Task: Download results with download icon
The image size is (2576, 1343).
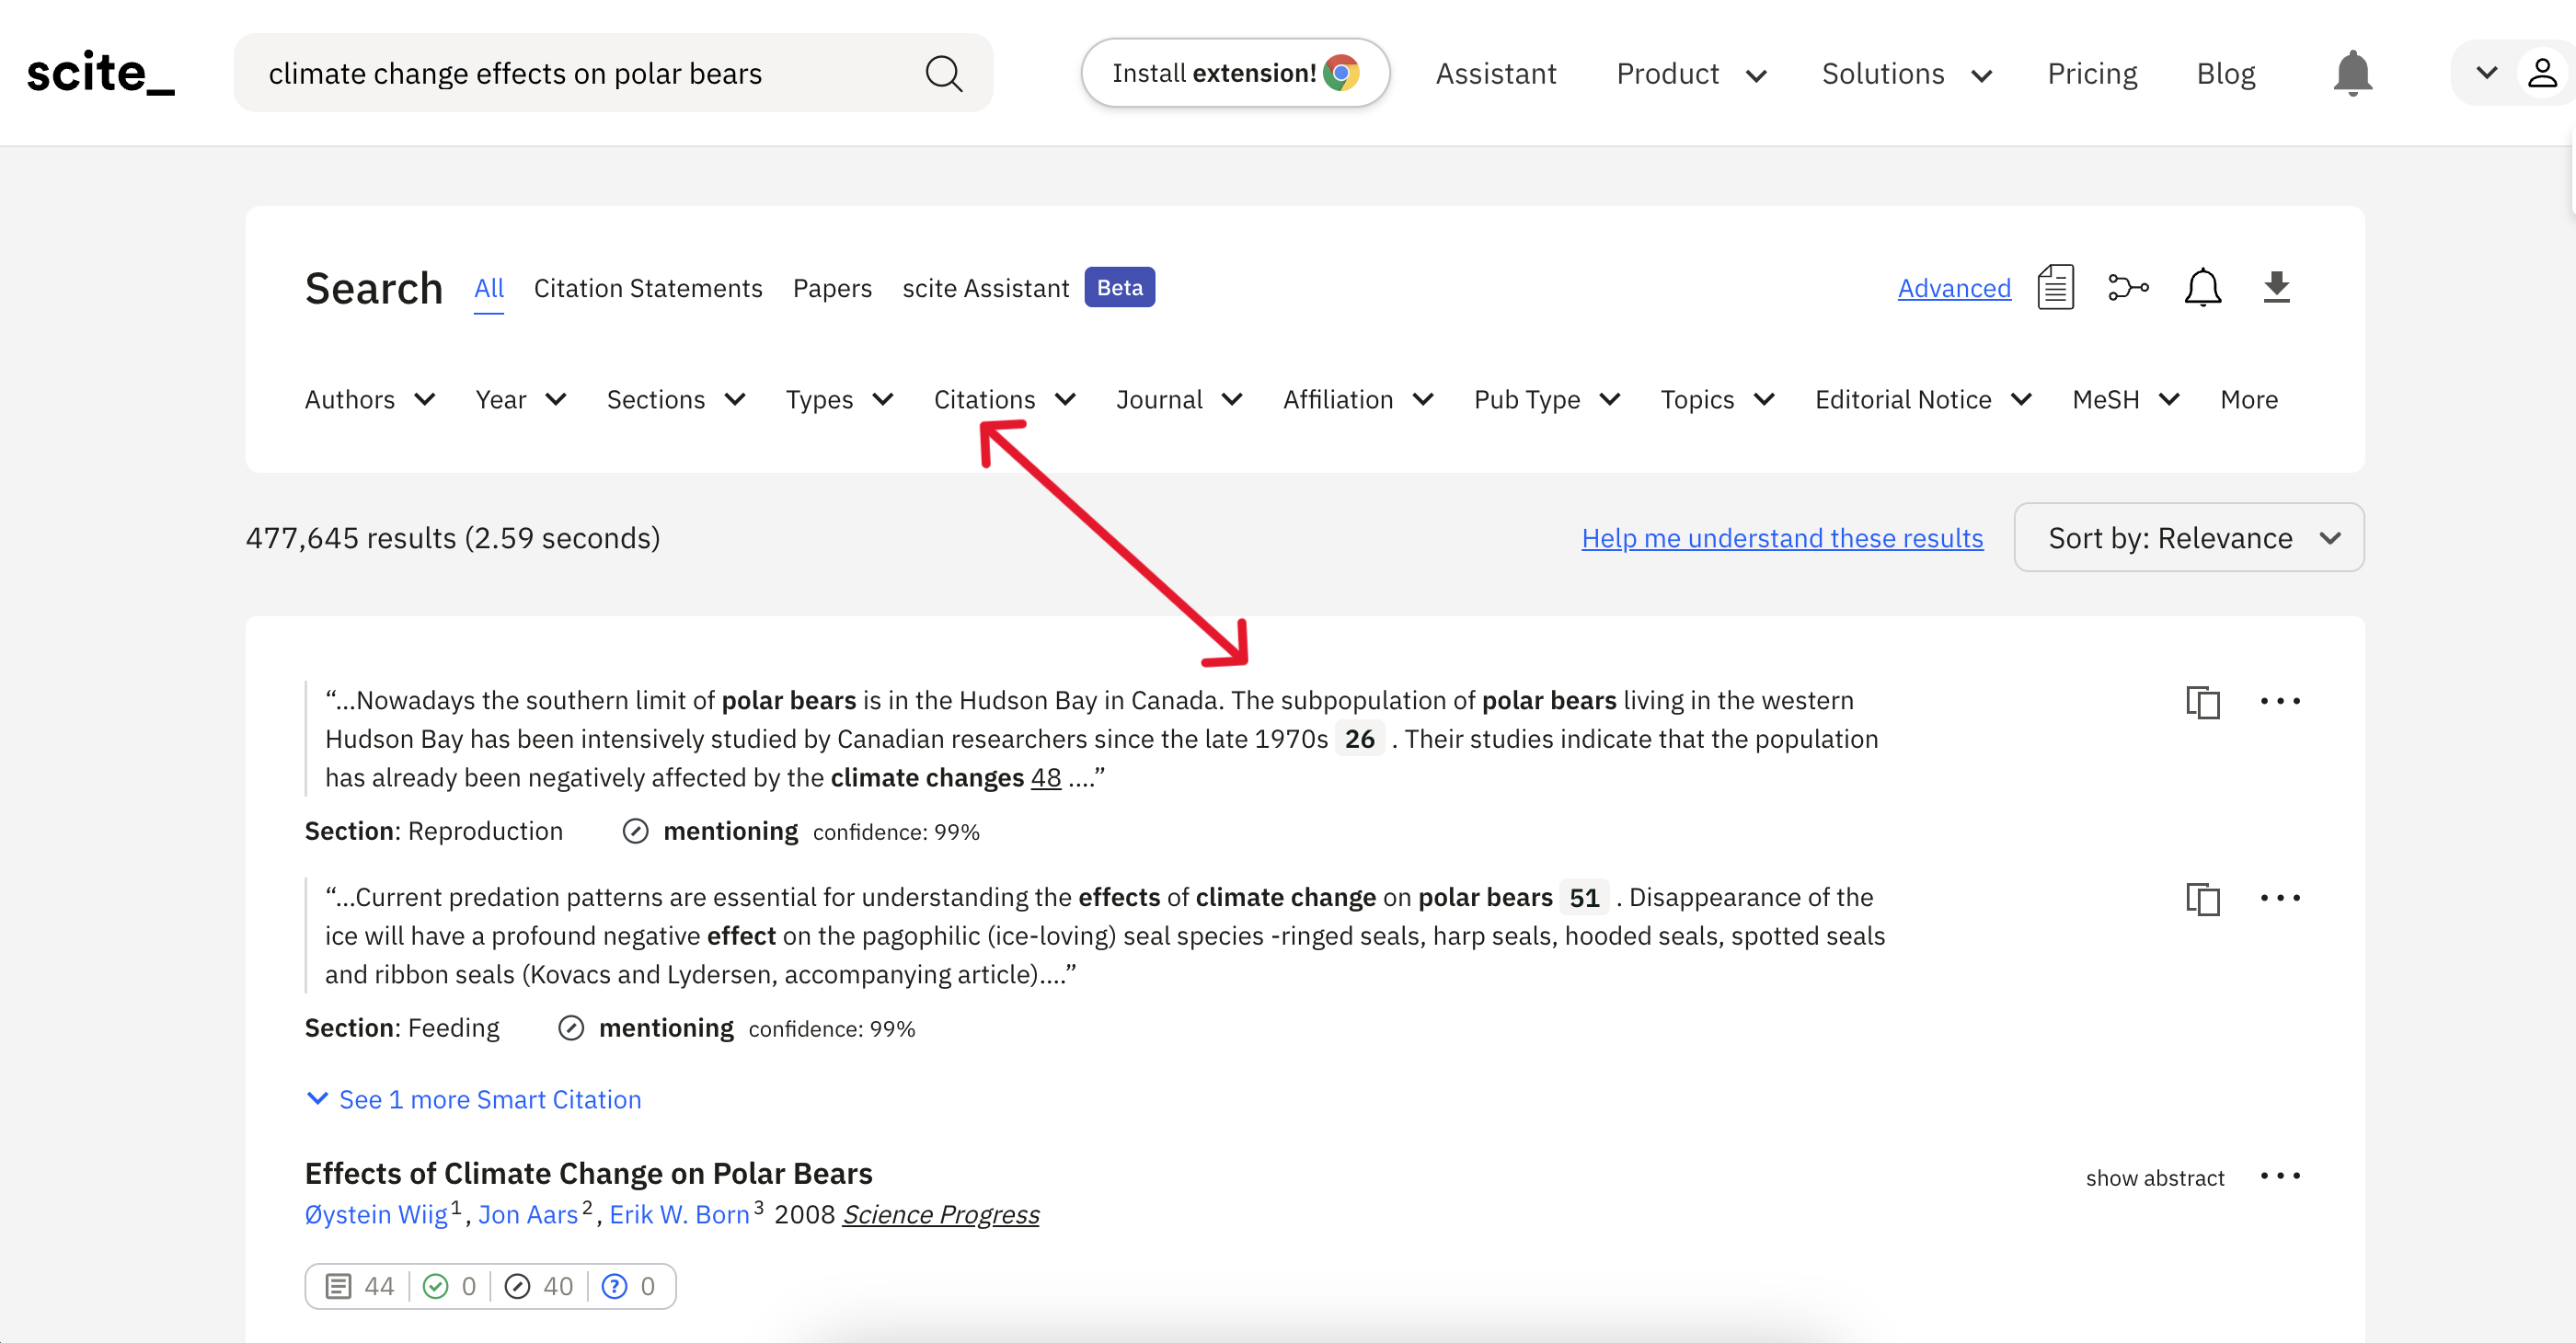Action: point(2276,288)
